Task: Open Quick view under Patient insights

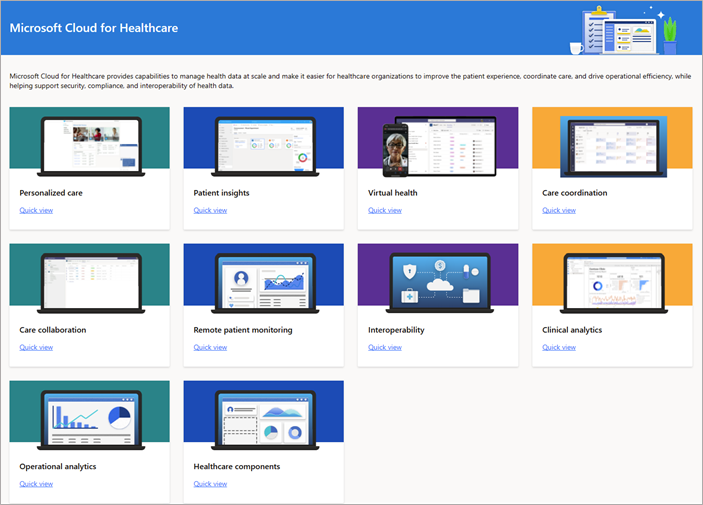Action: pos(210,210)
